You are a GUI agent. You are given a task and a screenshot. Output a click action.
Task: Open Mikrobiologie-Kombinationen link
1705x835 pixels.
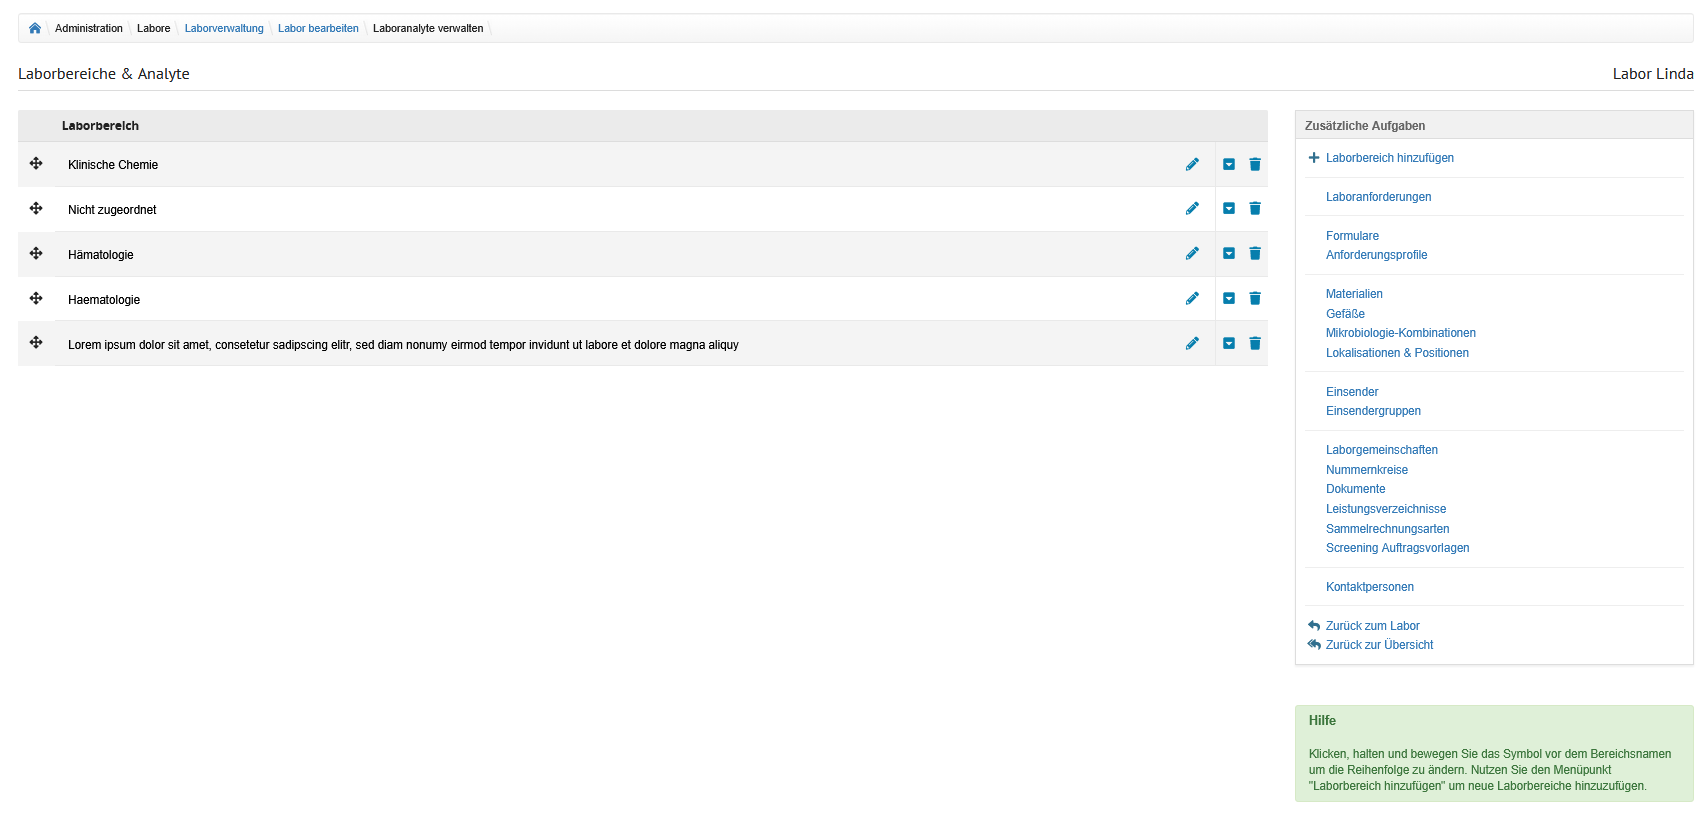point(1400,333)
